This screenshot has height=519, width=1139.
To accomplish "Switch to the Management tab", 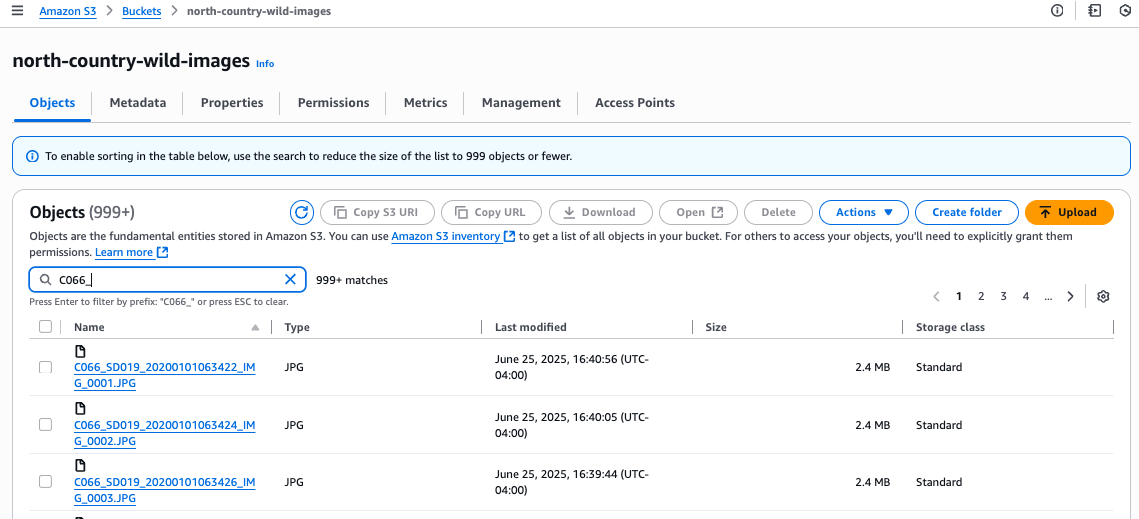I will pos(521,102).
